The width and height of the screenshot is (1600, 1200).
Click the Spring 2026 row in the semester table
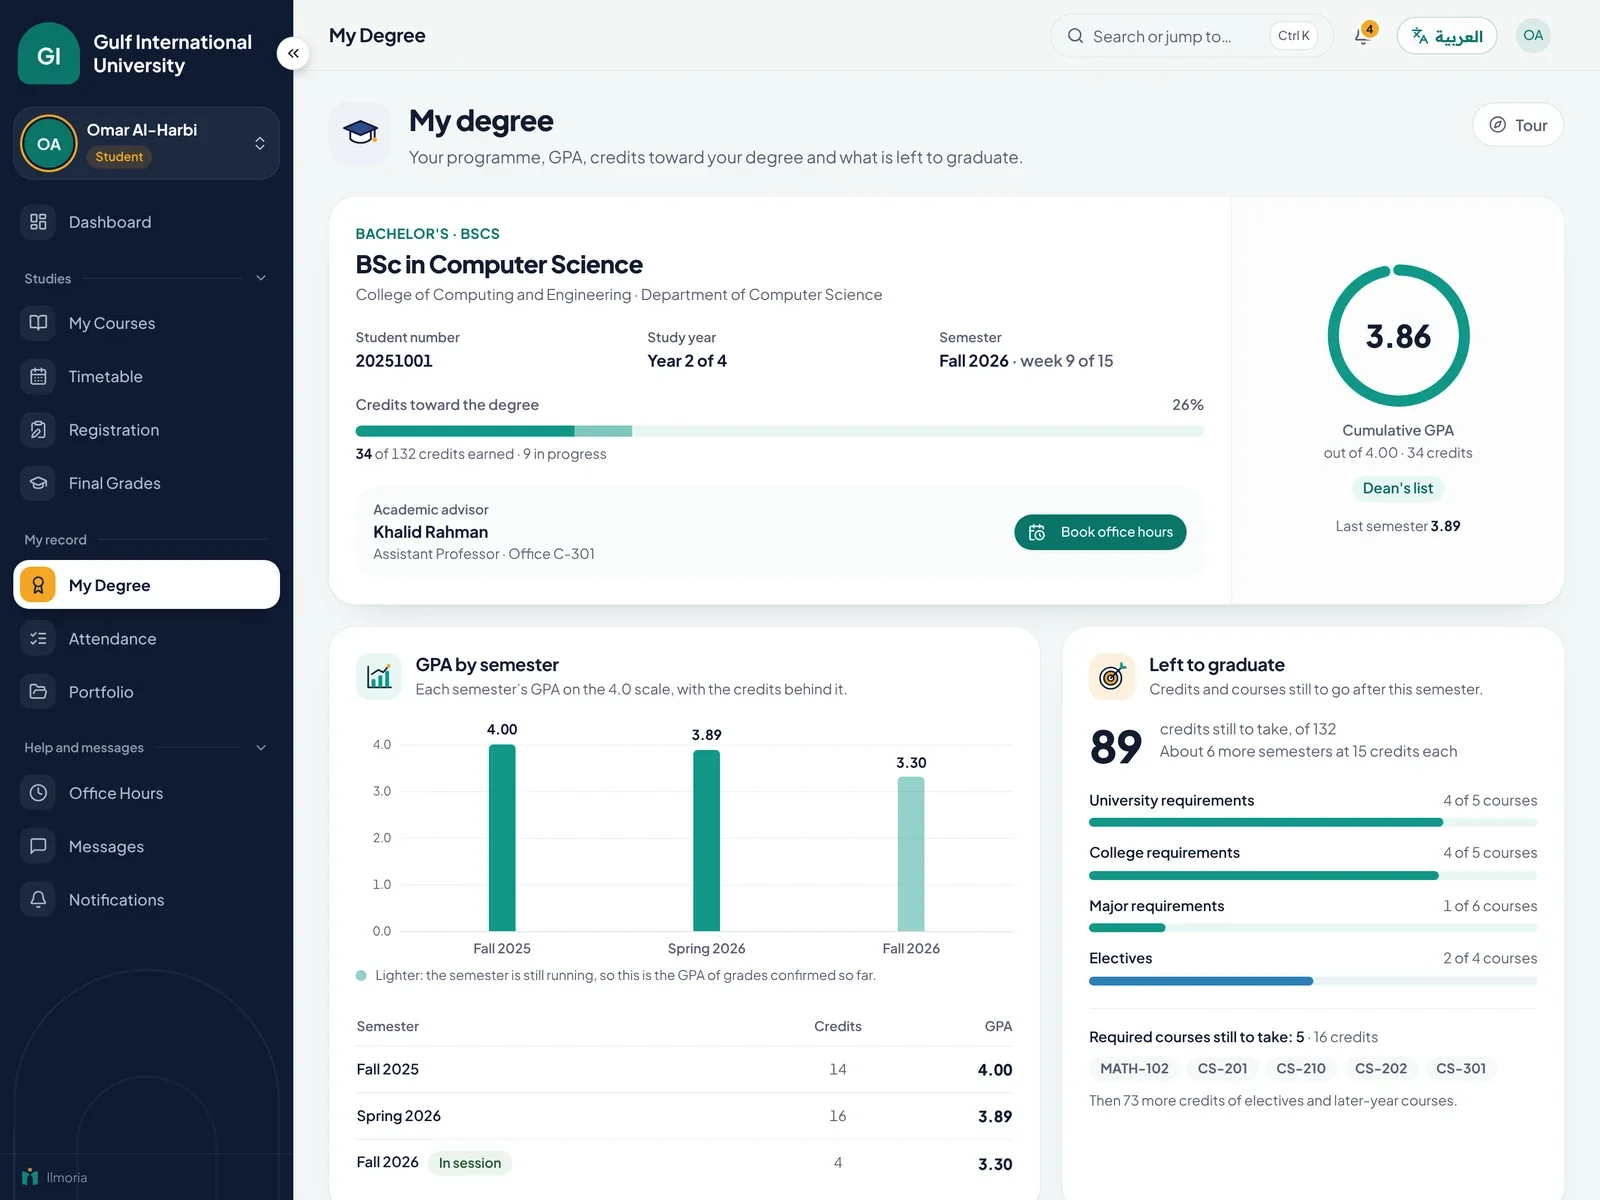(684, 1116)
